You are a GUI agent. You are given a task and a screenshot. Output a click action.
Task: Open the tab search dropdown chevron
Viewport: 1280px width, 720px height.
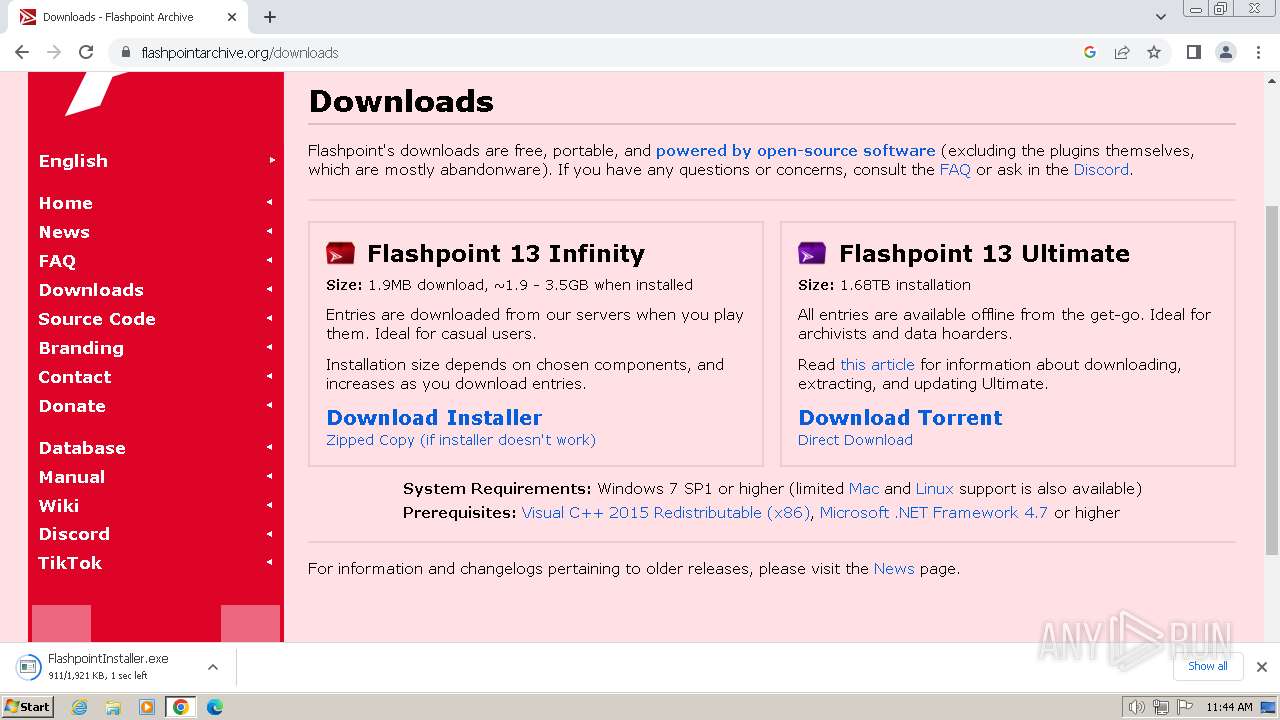click(x=1161, y=17)
